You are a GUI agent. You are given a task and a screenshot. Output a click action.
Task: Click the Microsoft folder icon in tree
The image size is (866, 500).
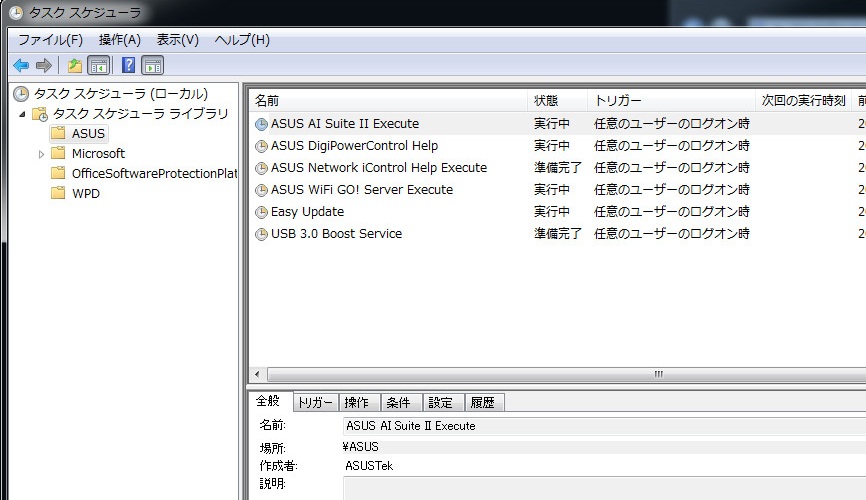click(x=58, y=153)
